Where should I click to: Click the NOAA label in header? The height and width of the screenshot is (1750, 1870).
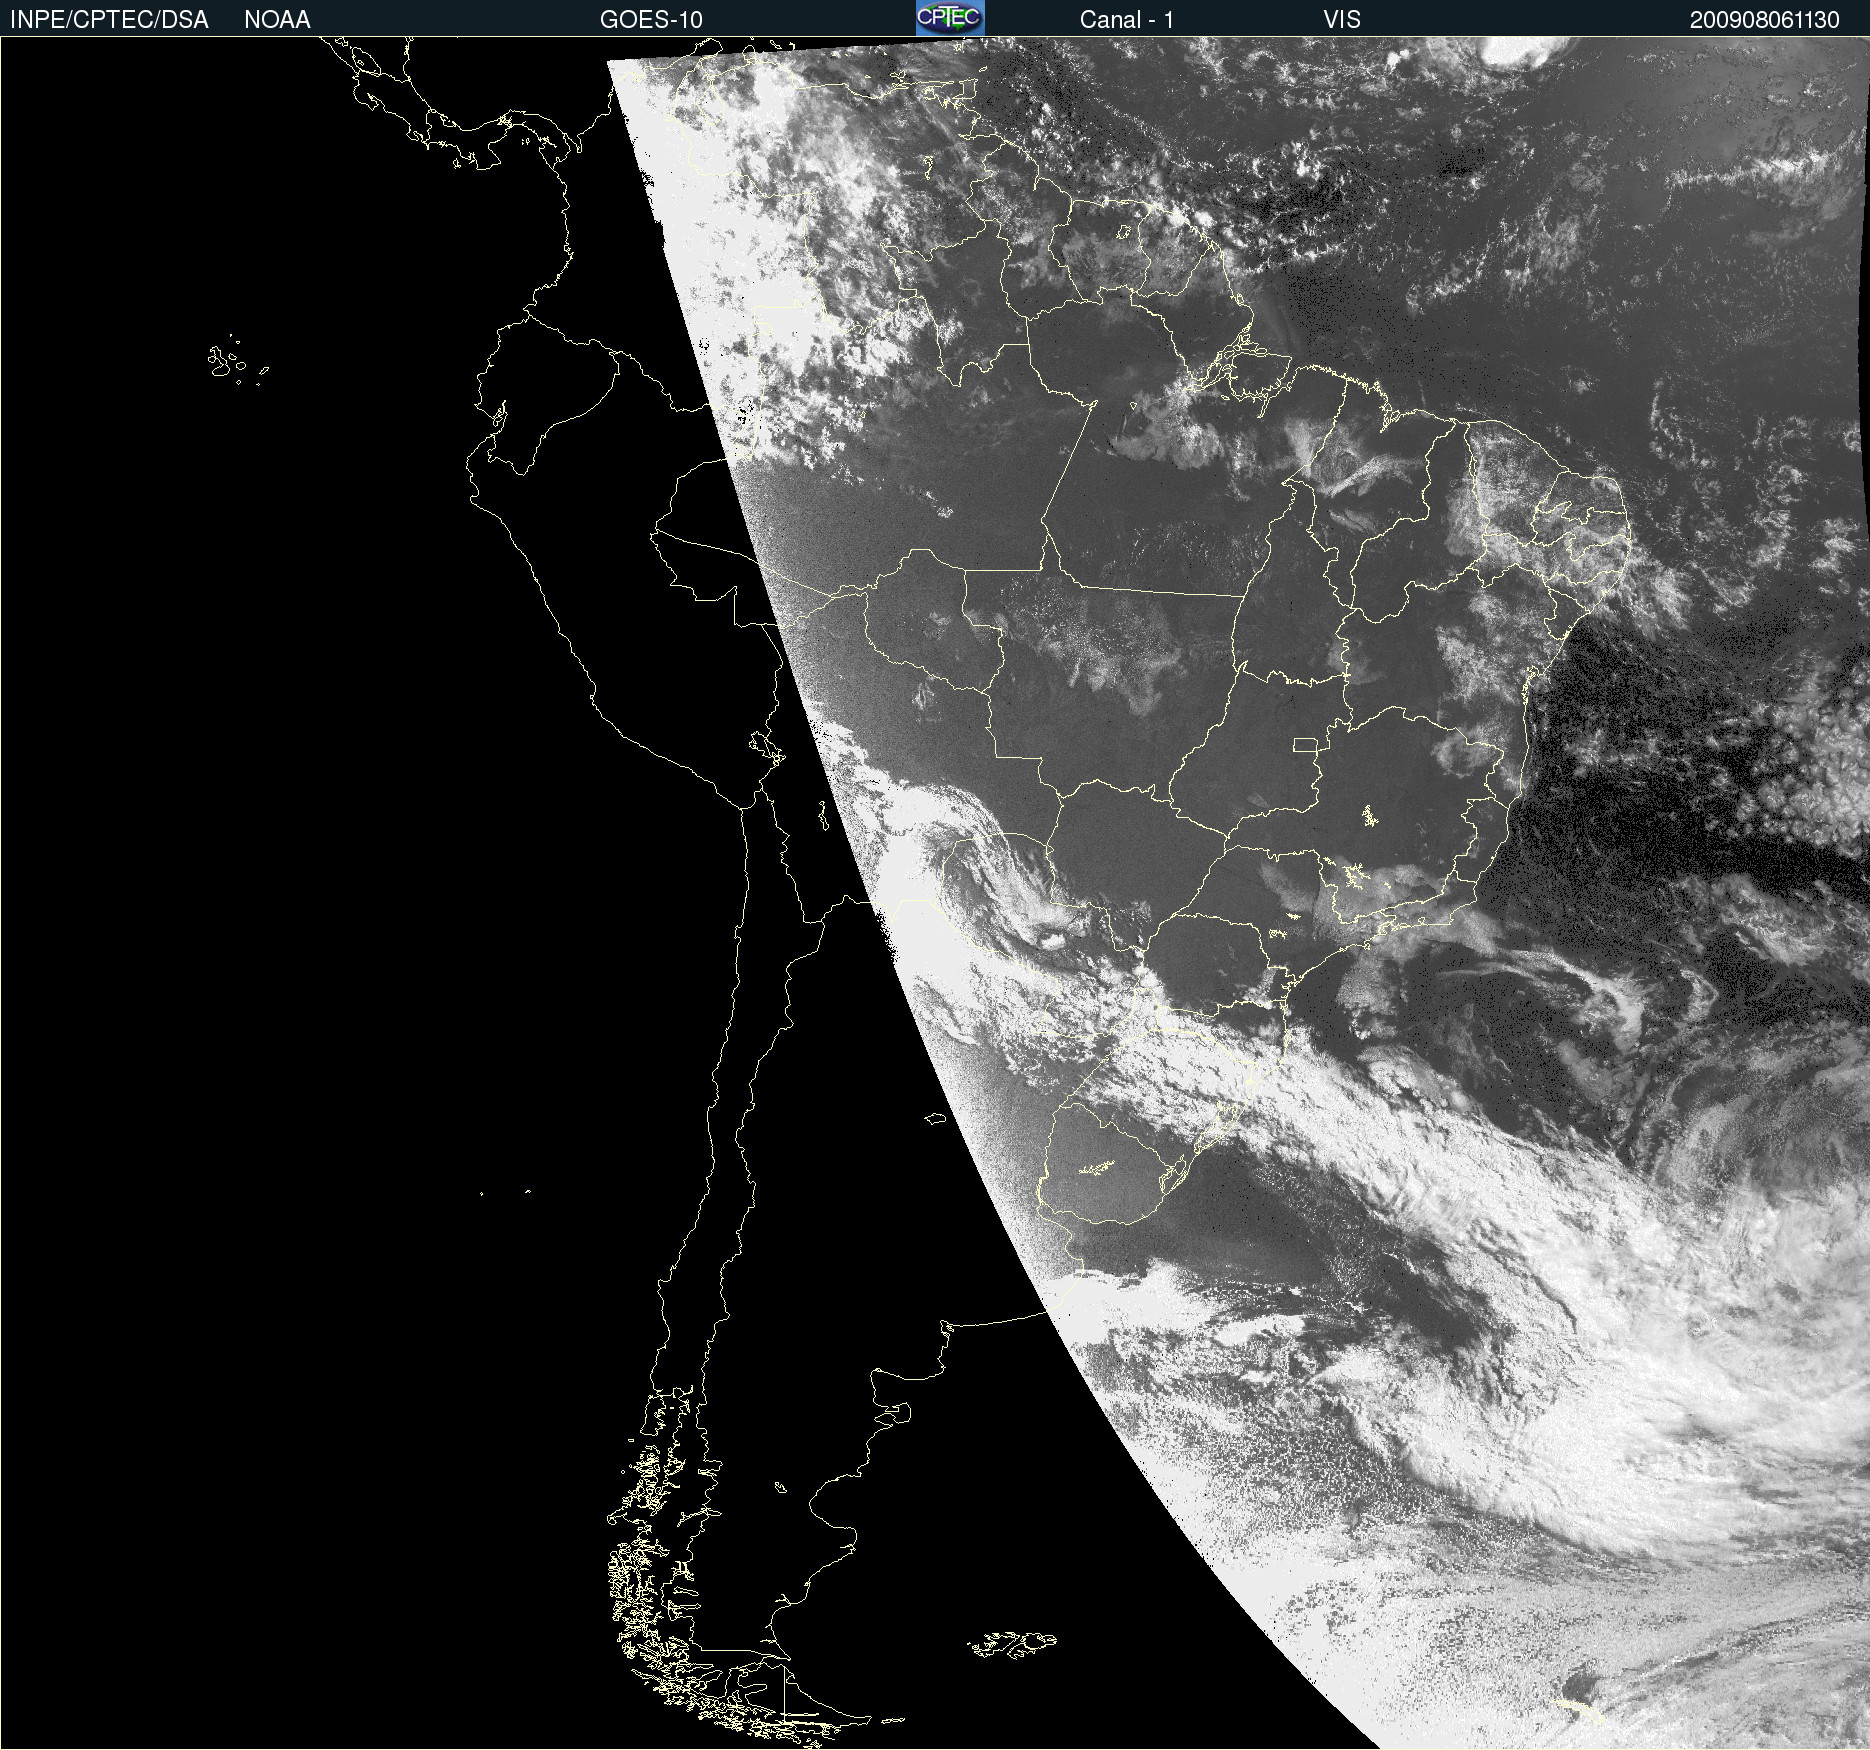point(277,20)
